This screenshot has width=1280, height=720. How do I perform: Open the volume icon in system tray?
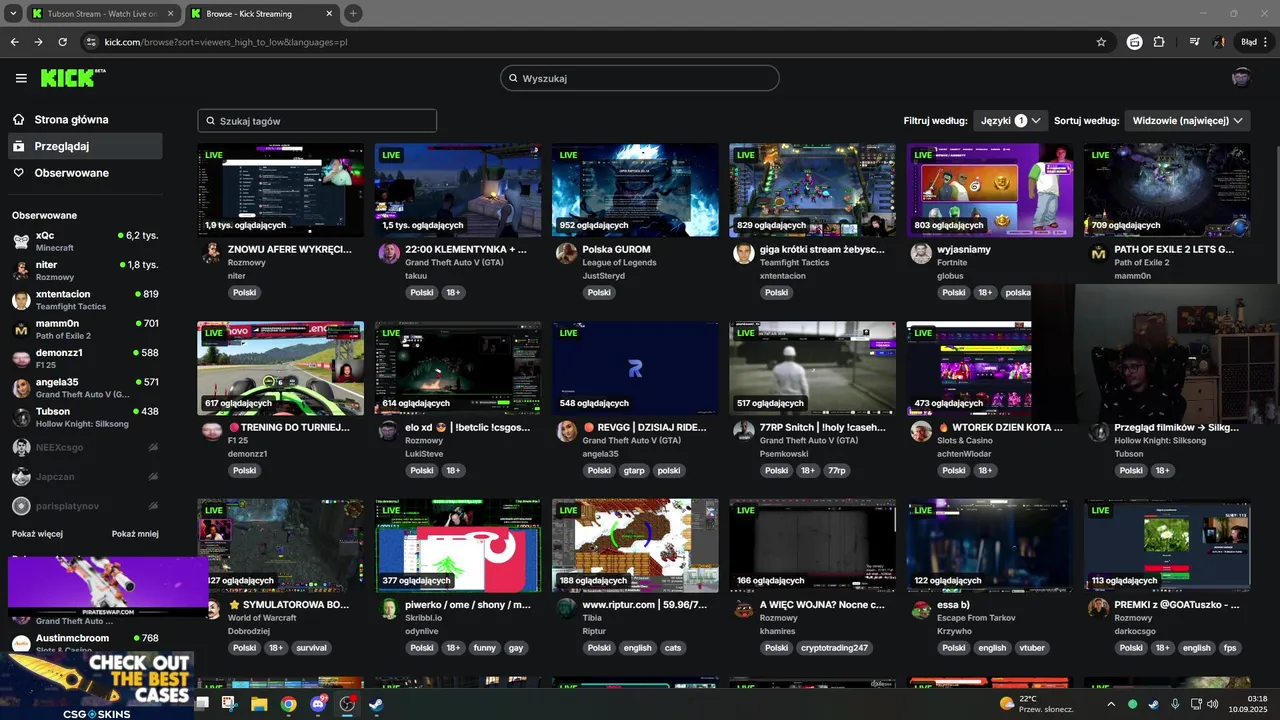click(x=1213, y=704)
